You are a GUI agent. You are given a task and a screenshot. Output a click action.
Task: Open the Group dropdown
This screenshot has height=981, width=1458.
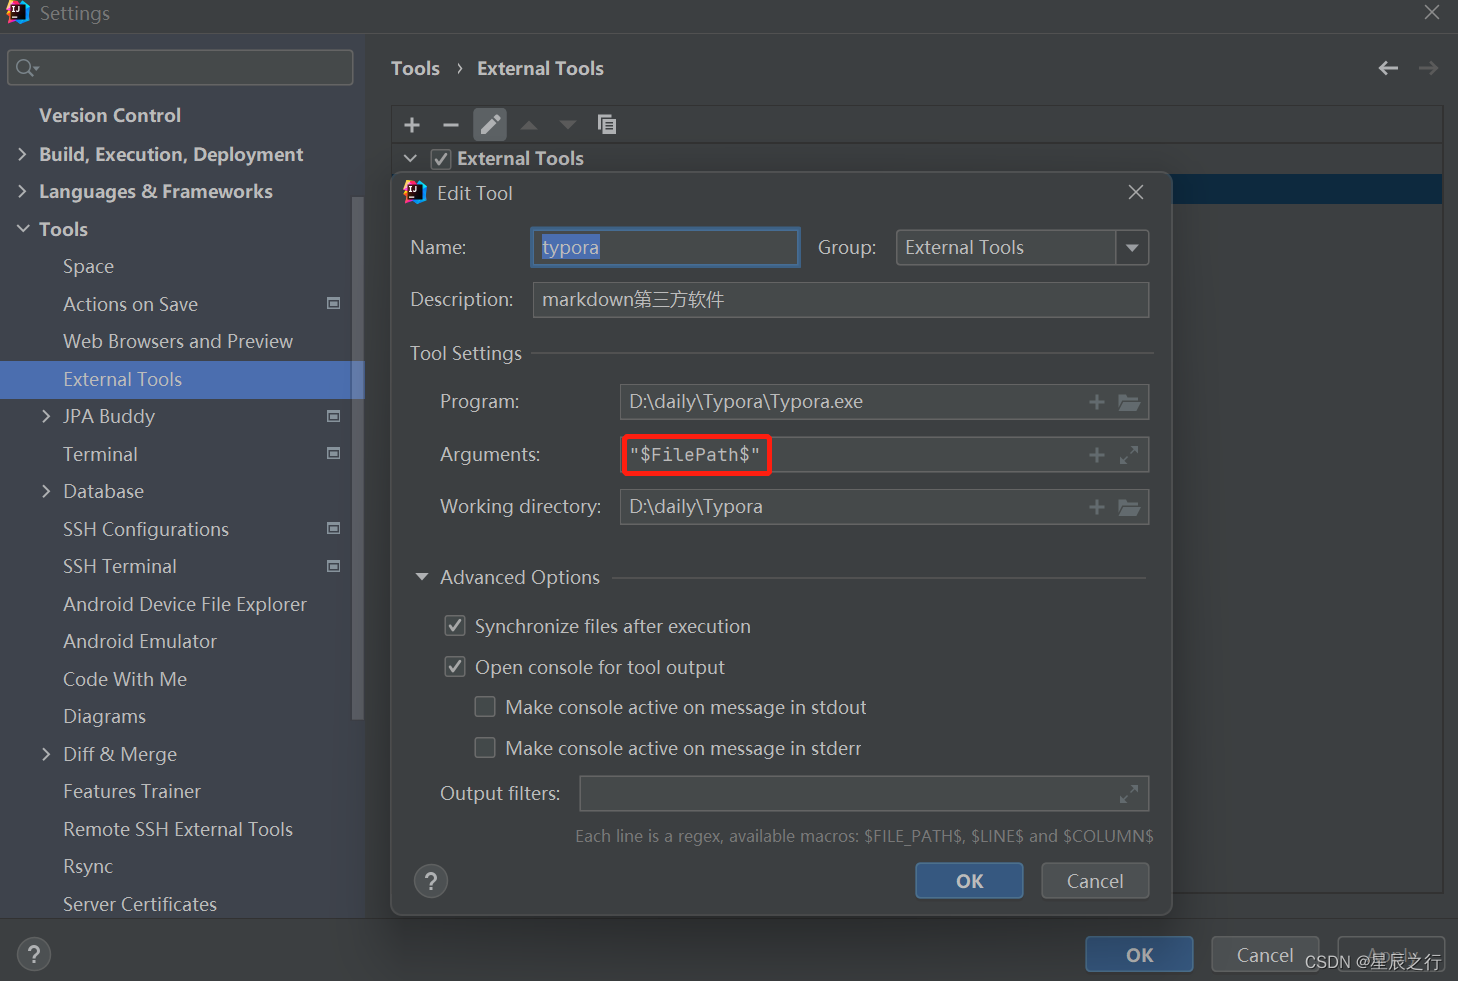click(1132, 248)
